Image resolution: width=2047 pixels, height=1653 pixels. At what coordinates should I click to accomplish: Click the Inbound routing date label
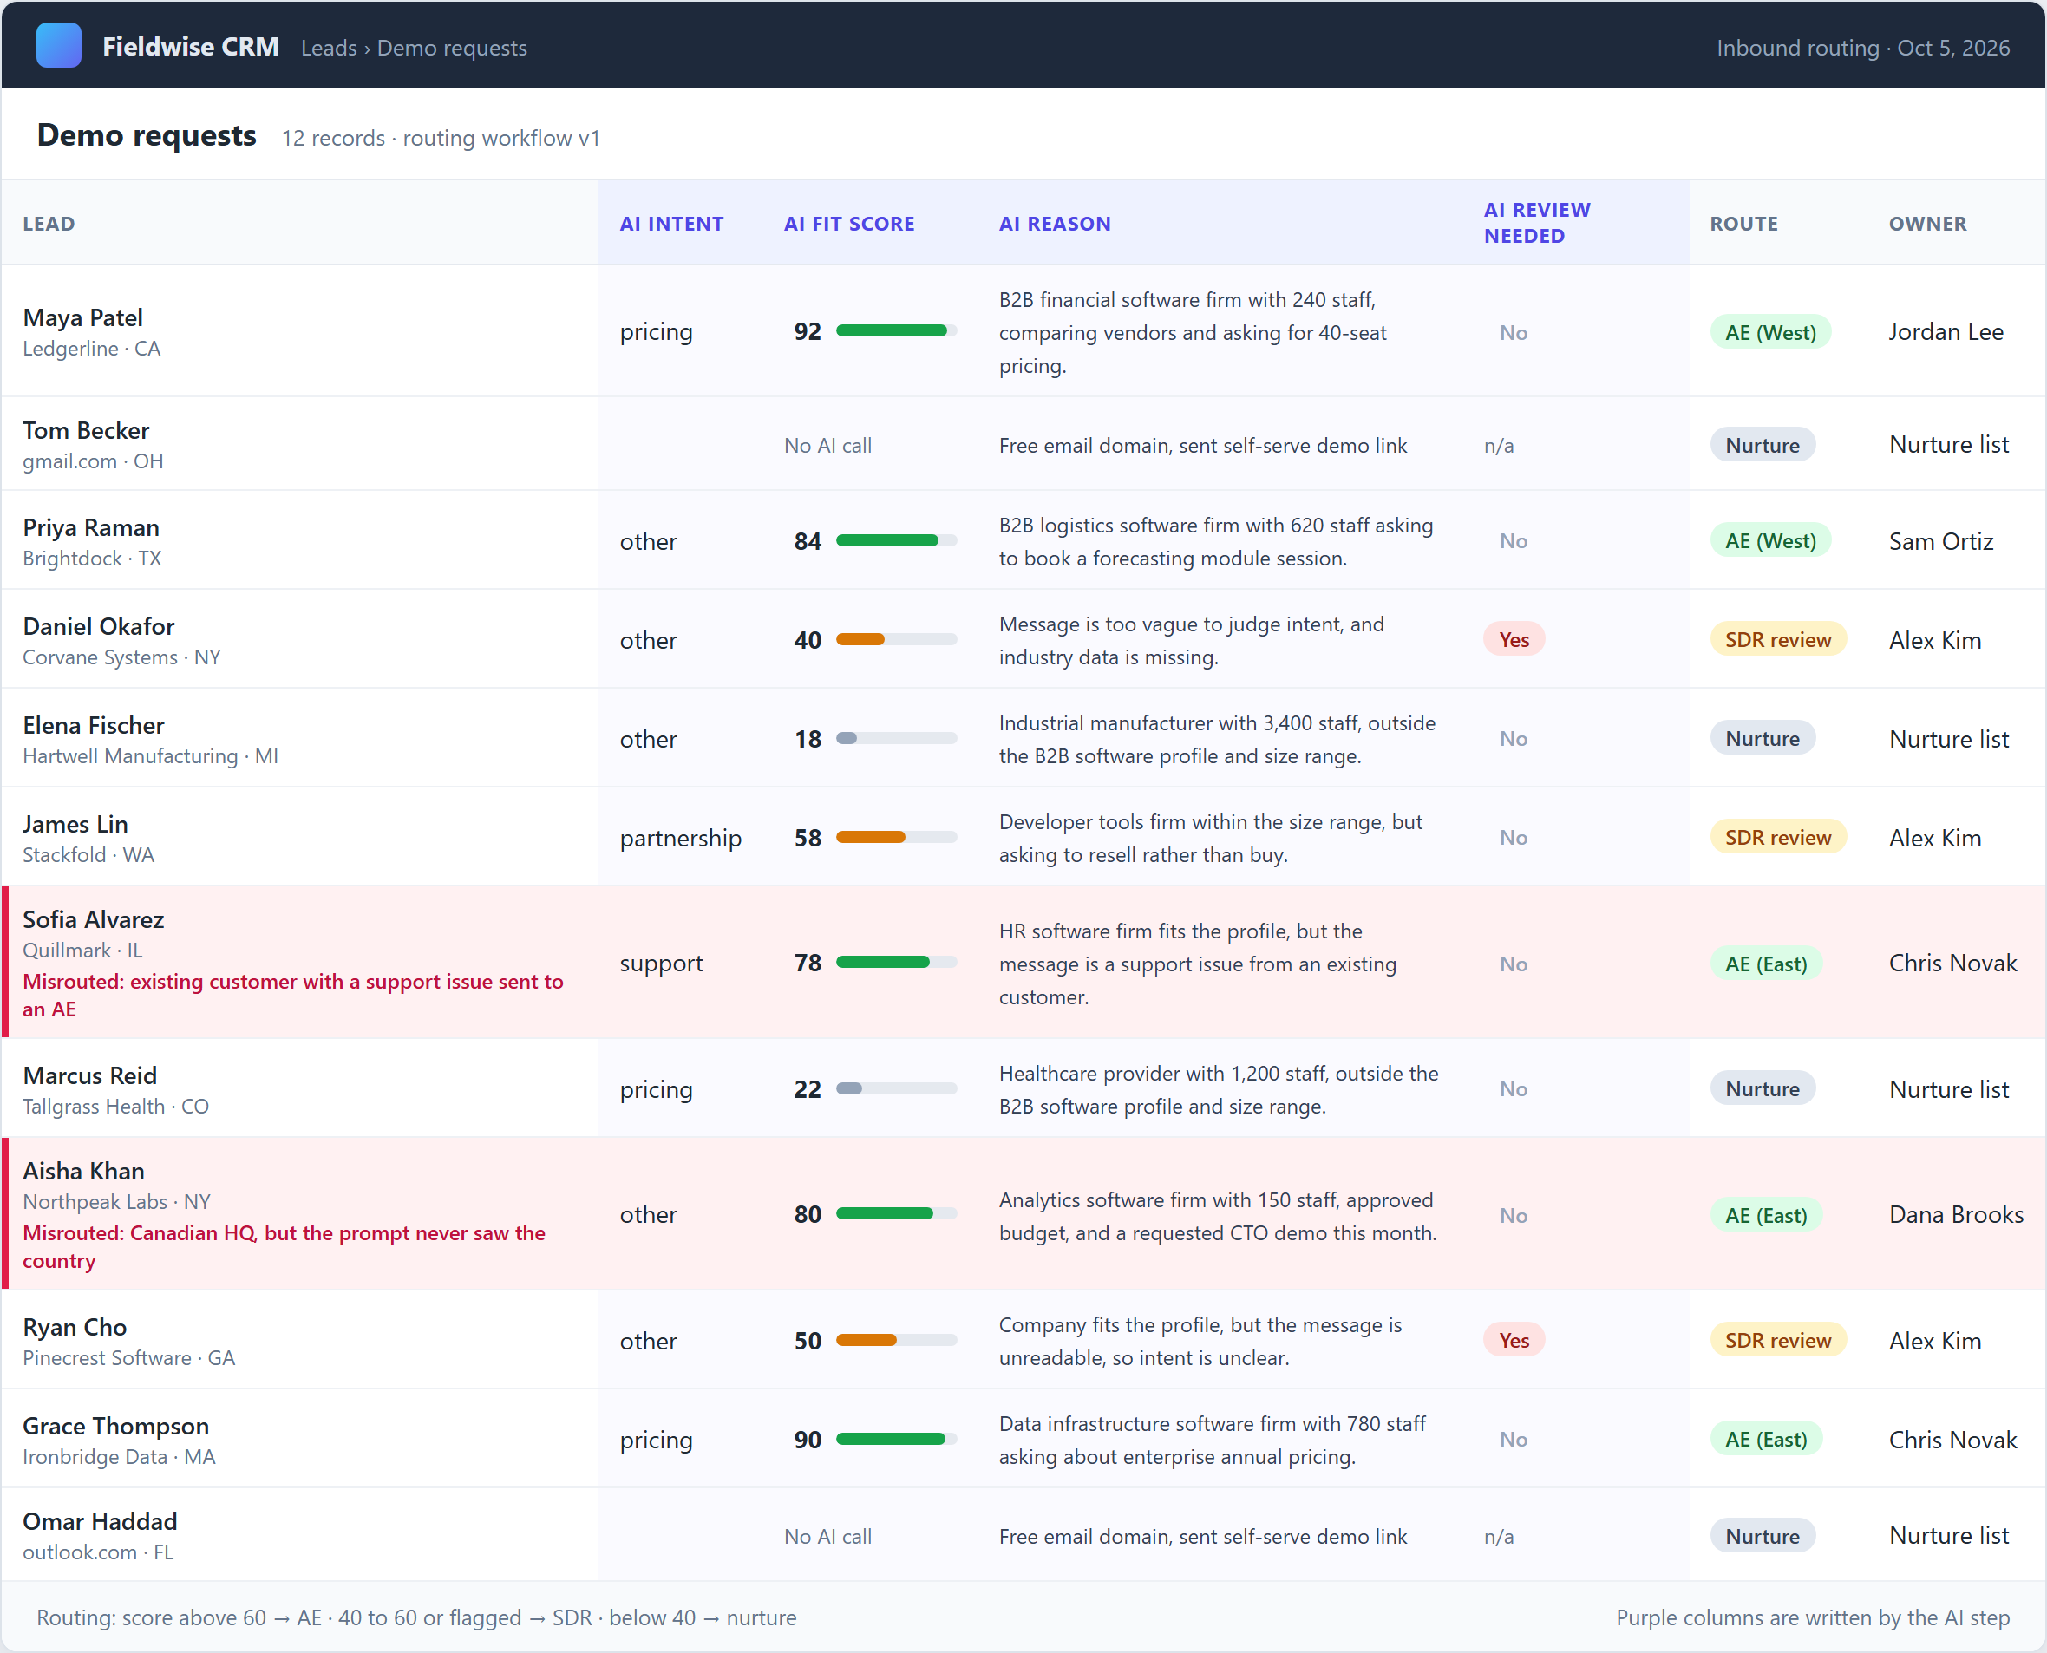tap(1863, 48)
